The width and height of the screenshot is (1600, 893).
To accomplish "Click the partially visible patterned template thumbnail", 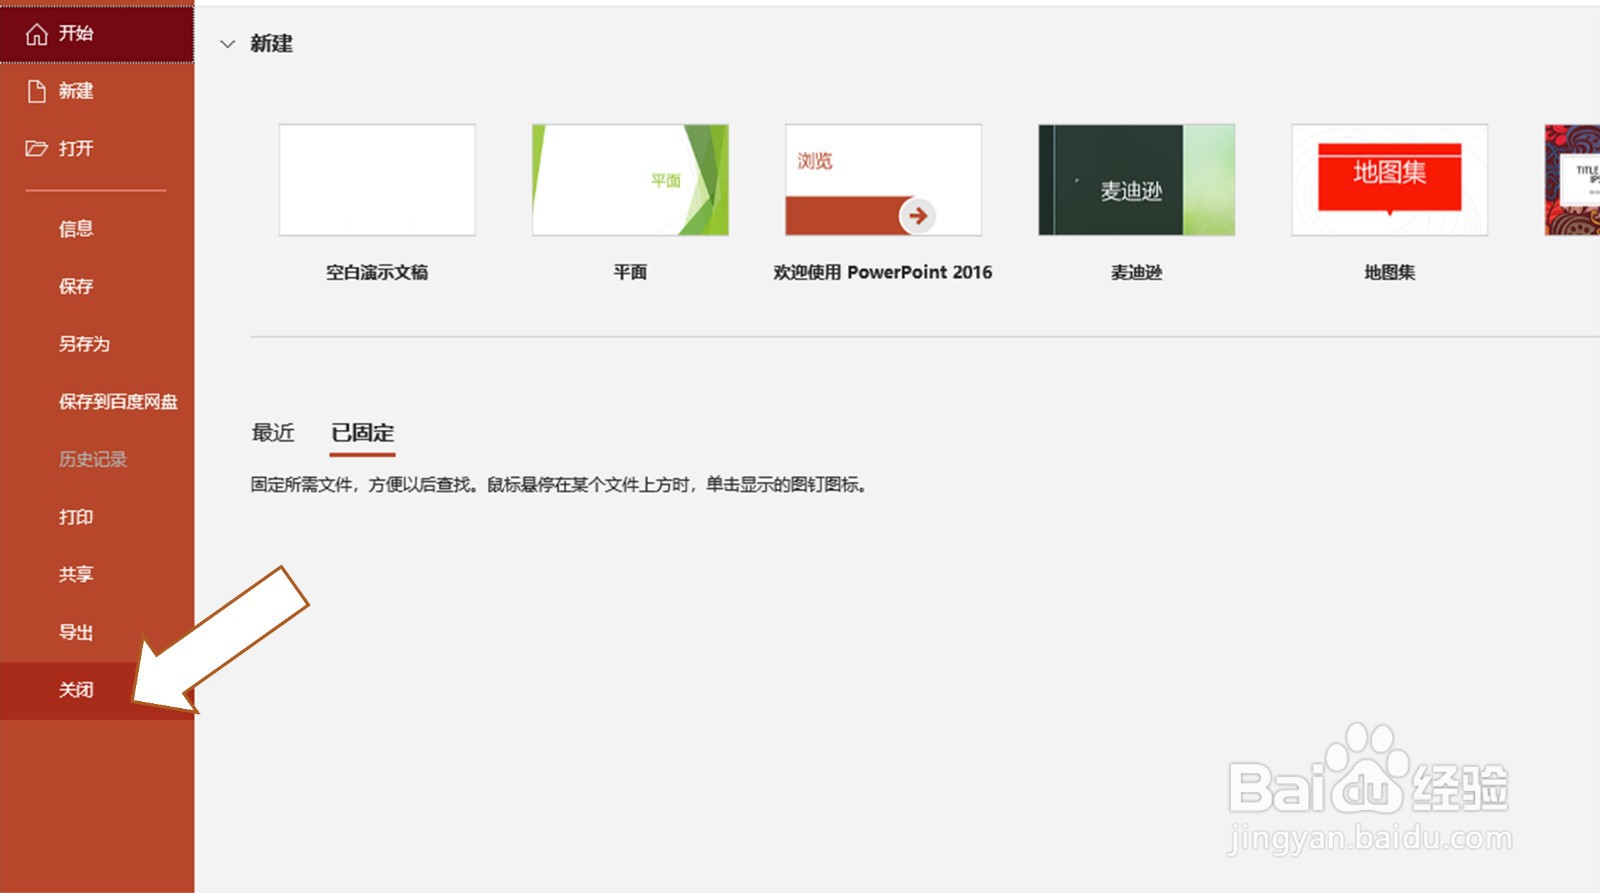I will [1572, 180].
